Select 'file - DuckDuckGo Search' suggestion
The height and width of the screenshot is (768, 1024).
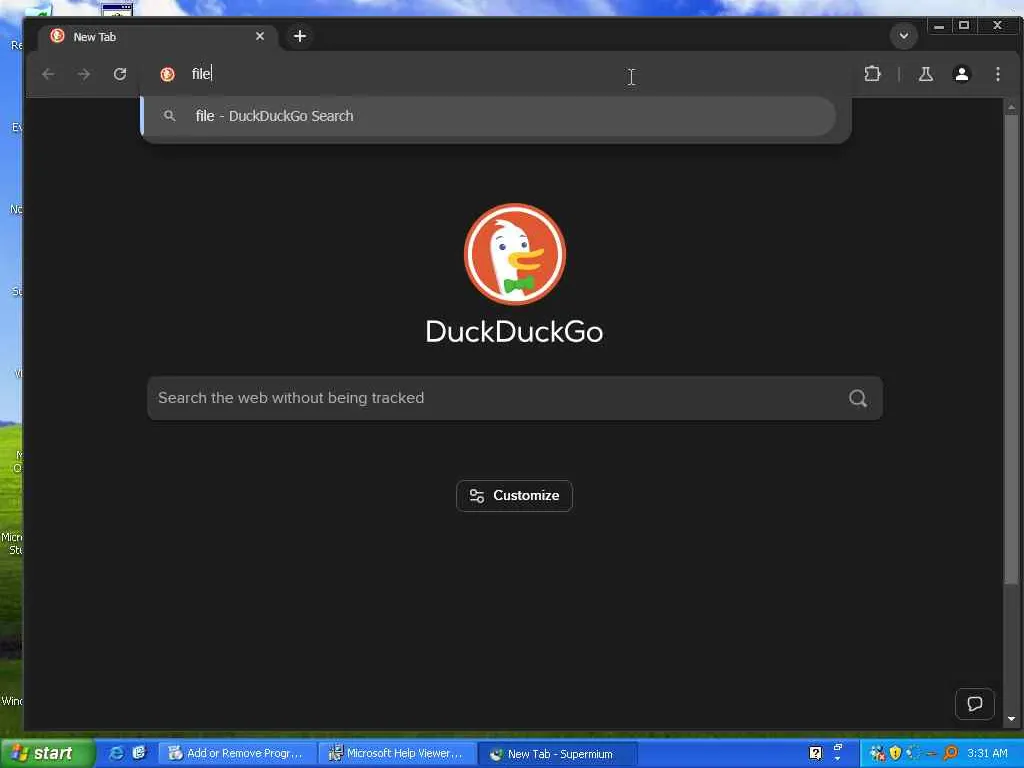click(x=488, y=116)
